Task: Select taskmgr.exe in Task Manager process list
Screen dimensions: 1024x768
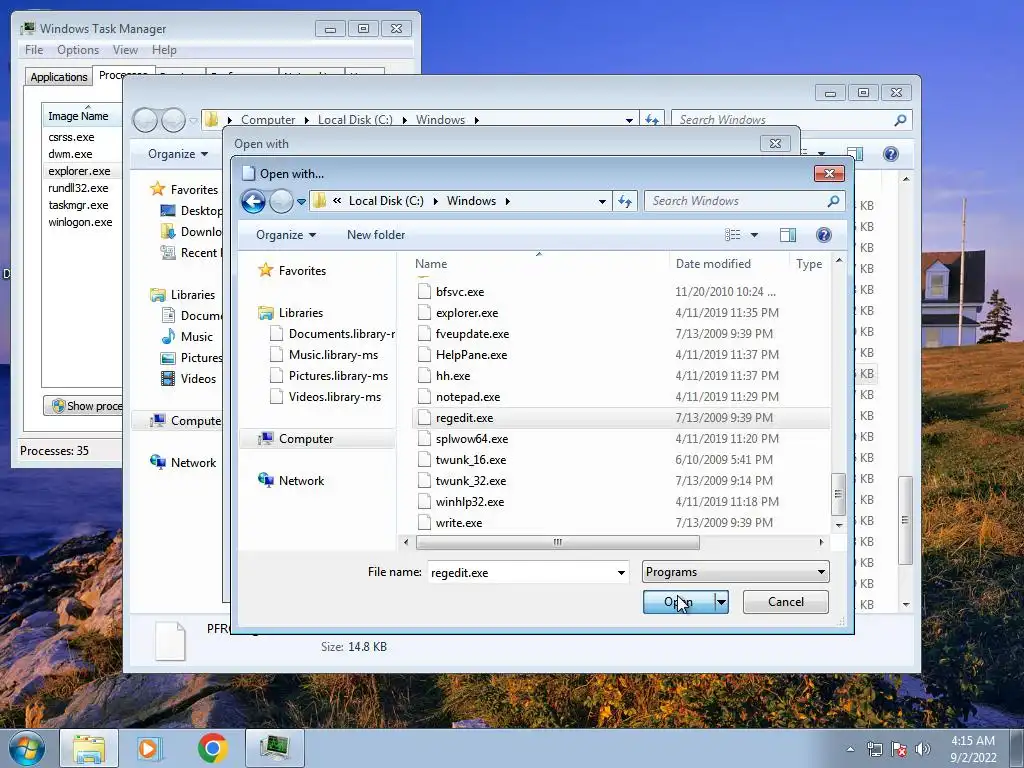Action: tap(78, 205)
